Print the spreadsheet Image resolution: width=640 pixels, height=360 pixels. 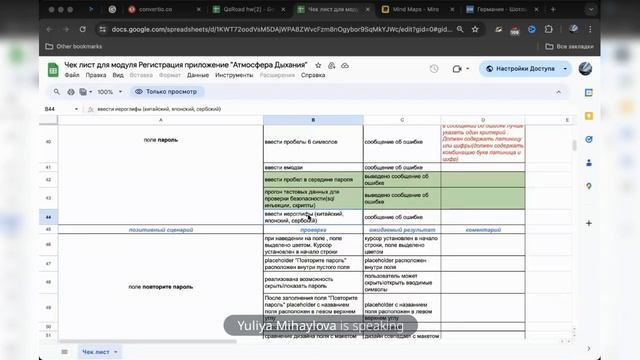point(71,92)
